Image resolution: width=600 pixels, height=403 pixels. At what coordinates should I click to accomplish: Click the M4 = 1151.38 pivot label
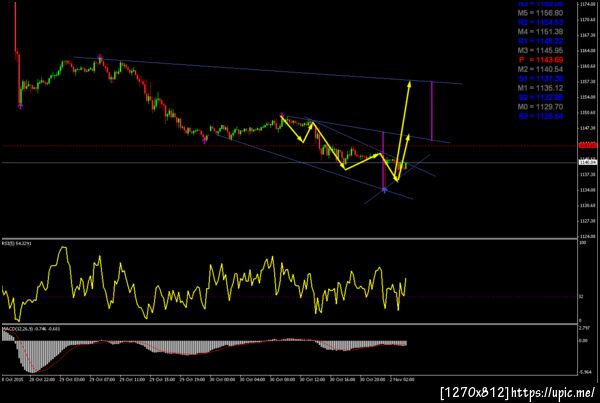(x=540, y=32)
